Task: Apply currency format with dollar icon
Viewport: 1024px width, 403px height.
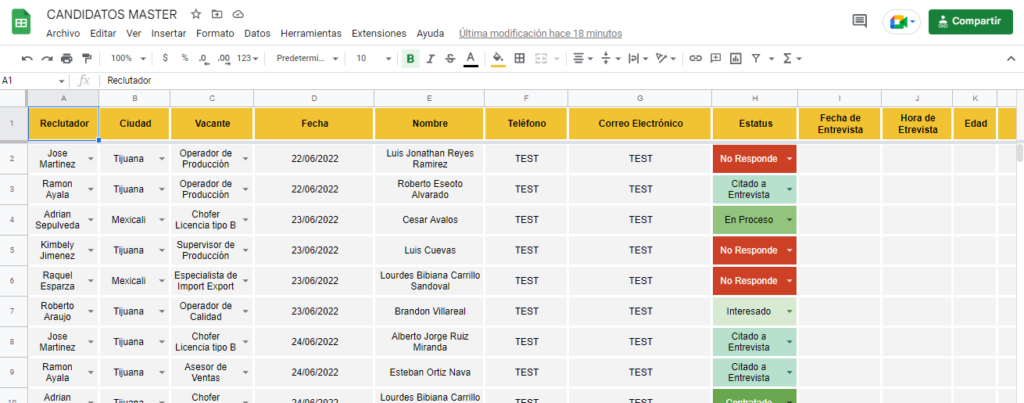Action: pos(165,58)
